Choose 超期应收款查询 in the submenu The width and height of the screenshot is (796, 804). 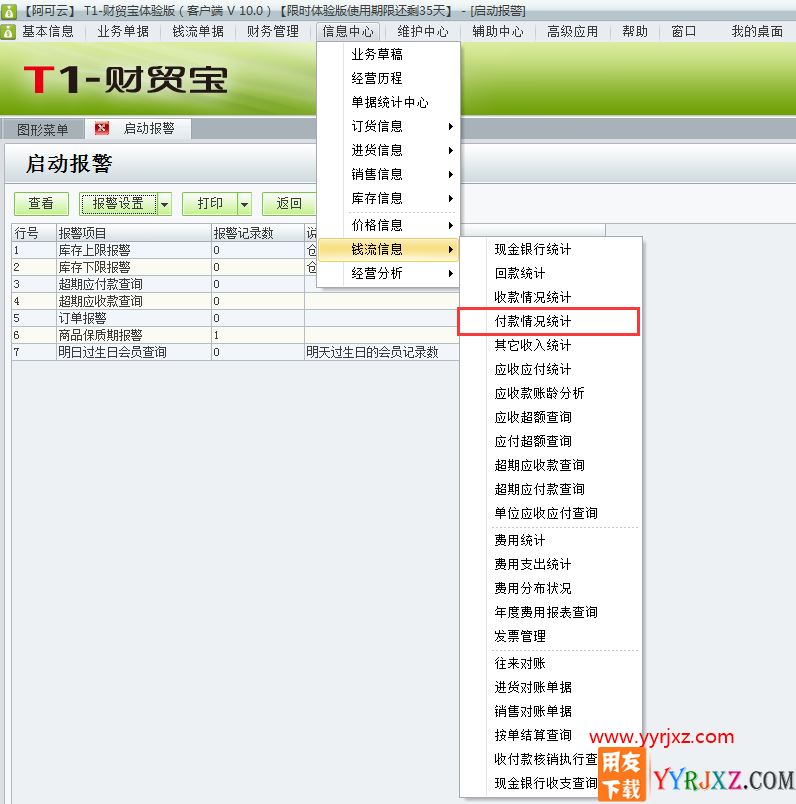pos(550,465)
